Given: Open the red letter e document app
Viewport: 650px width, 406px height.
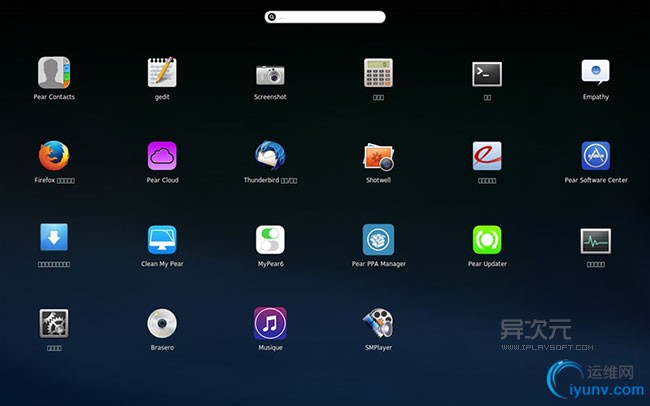Looking at the screenshot, I should click(487, 156).
